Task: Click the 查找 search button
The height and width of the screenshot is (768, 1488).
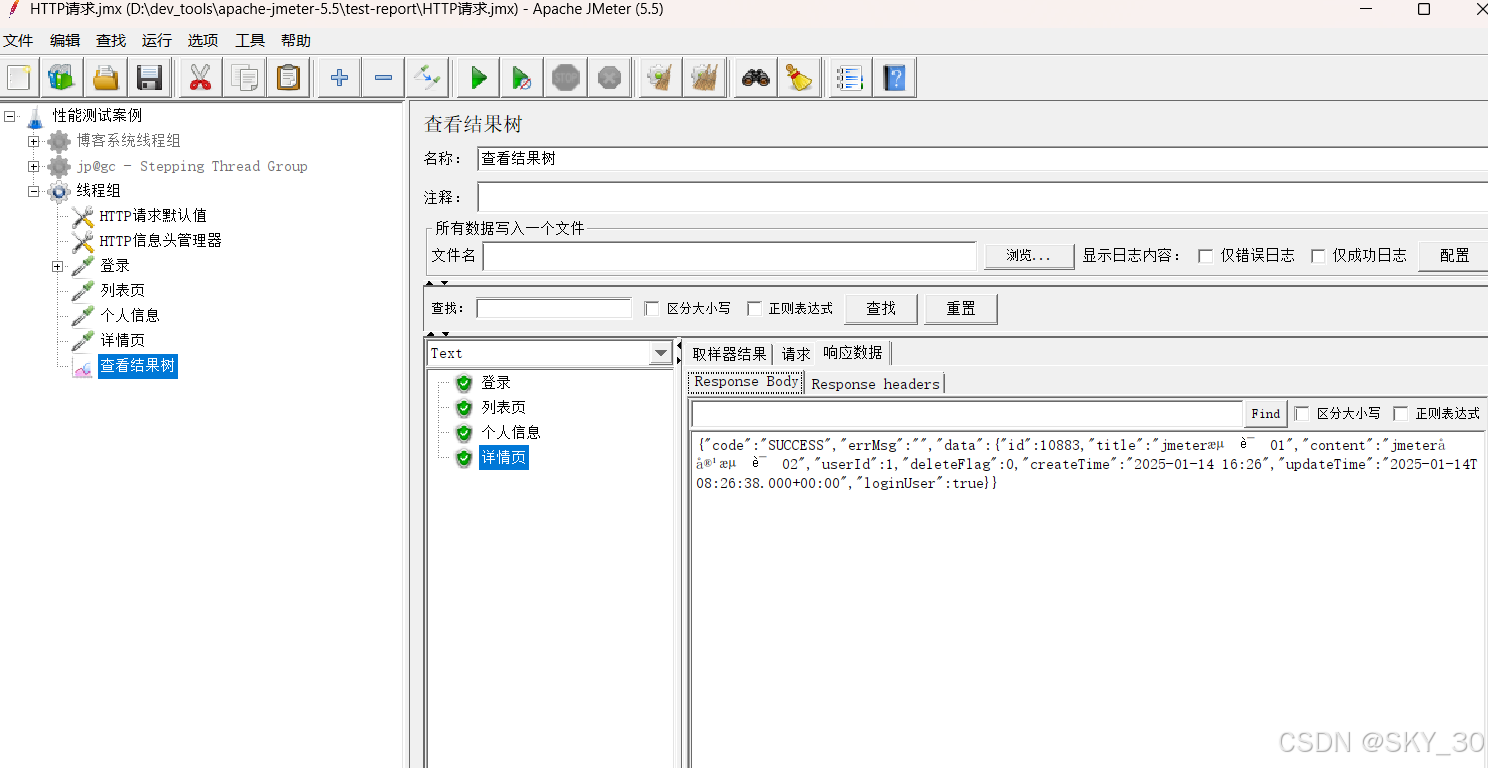Action: click(881, 309)
